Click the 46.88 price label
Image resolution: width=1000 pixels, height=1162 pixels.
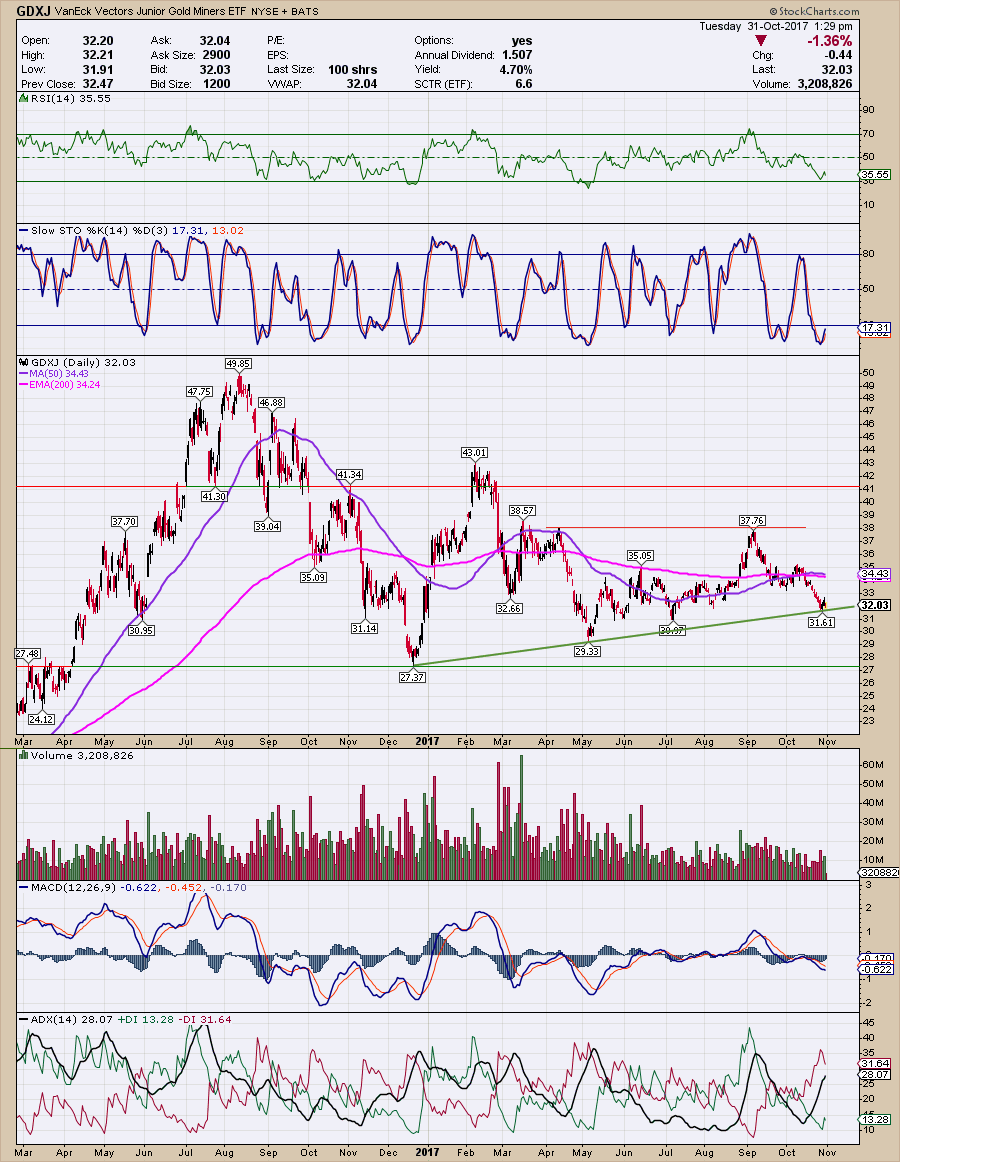click(x=271, y=402)
